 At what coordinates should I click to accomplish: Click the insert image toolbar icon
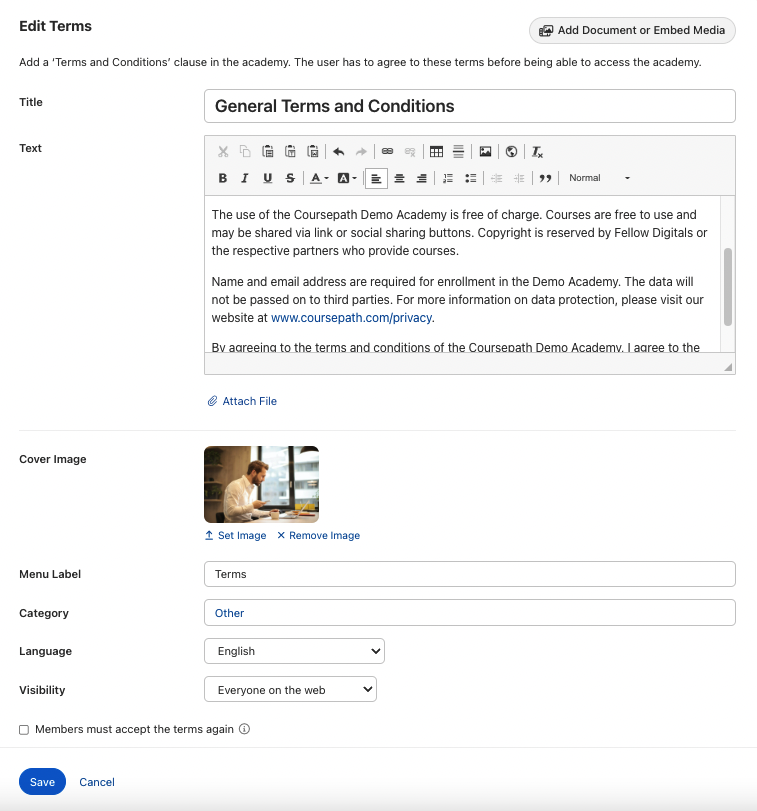485,152
